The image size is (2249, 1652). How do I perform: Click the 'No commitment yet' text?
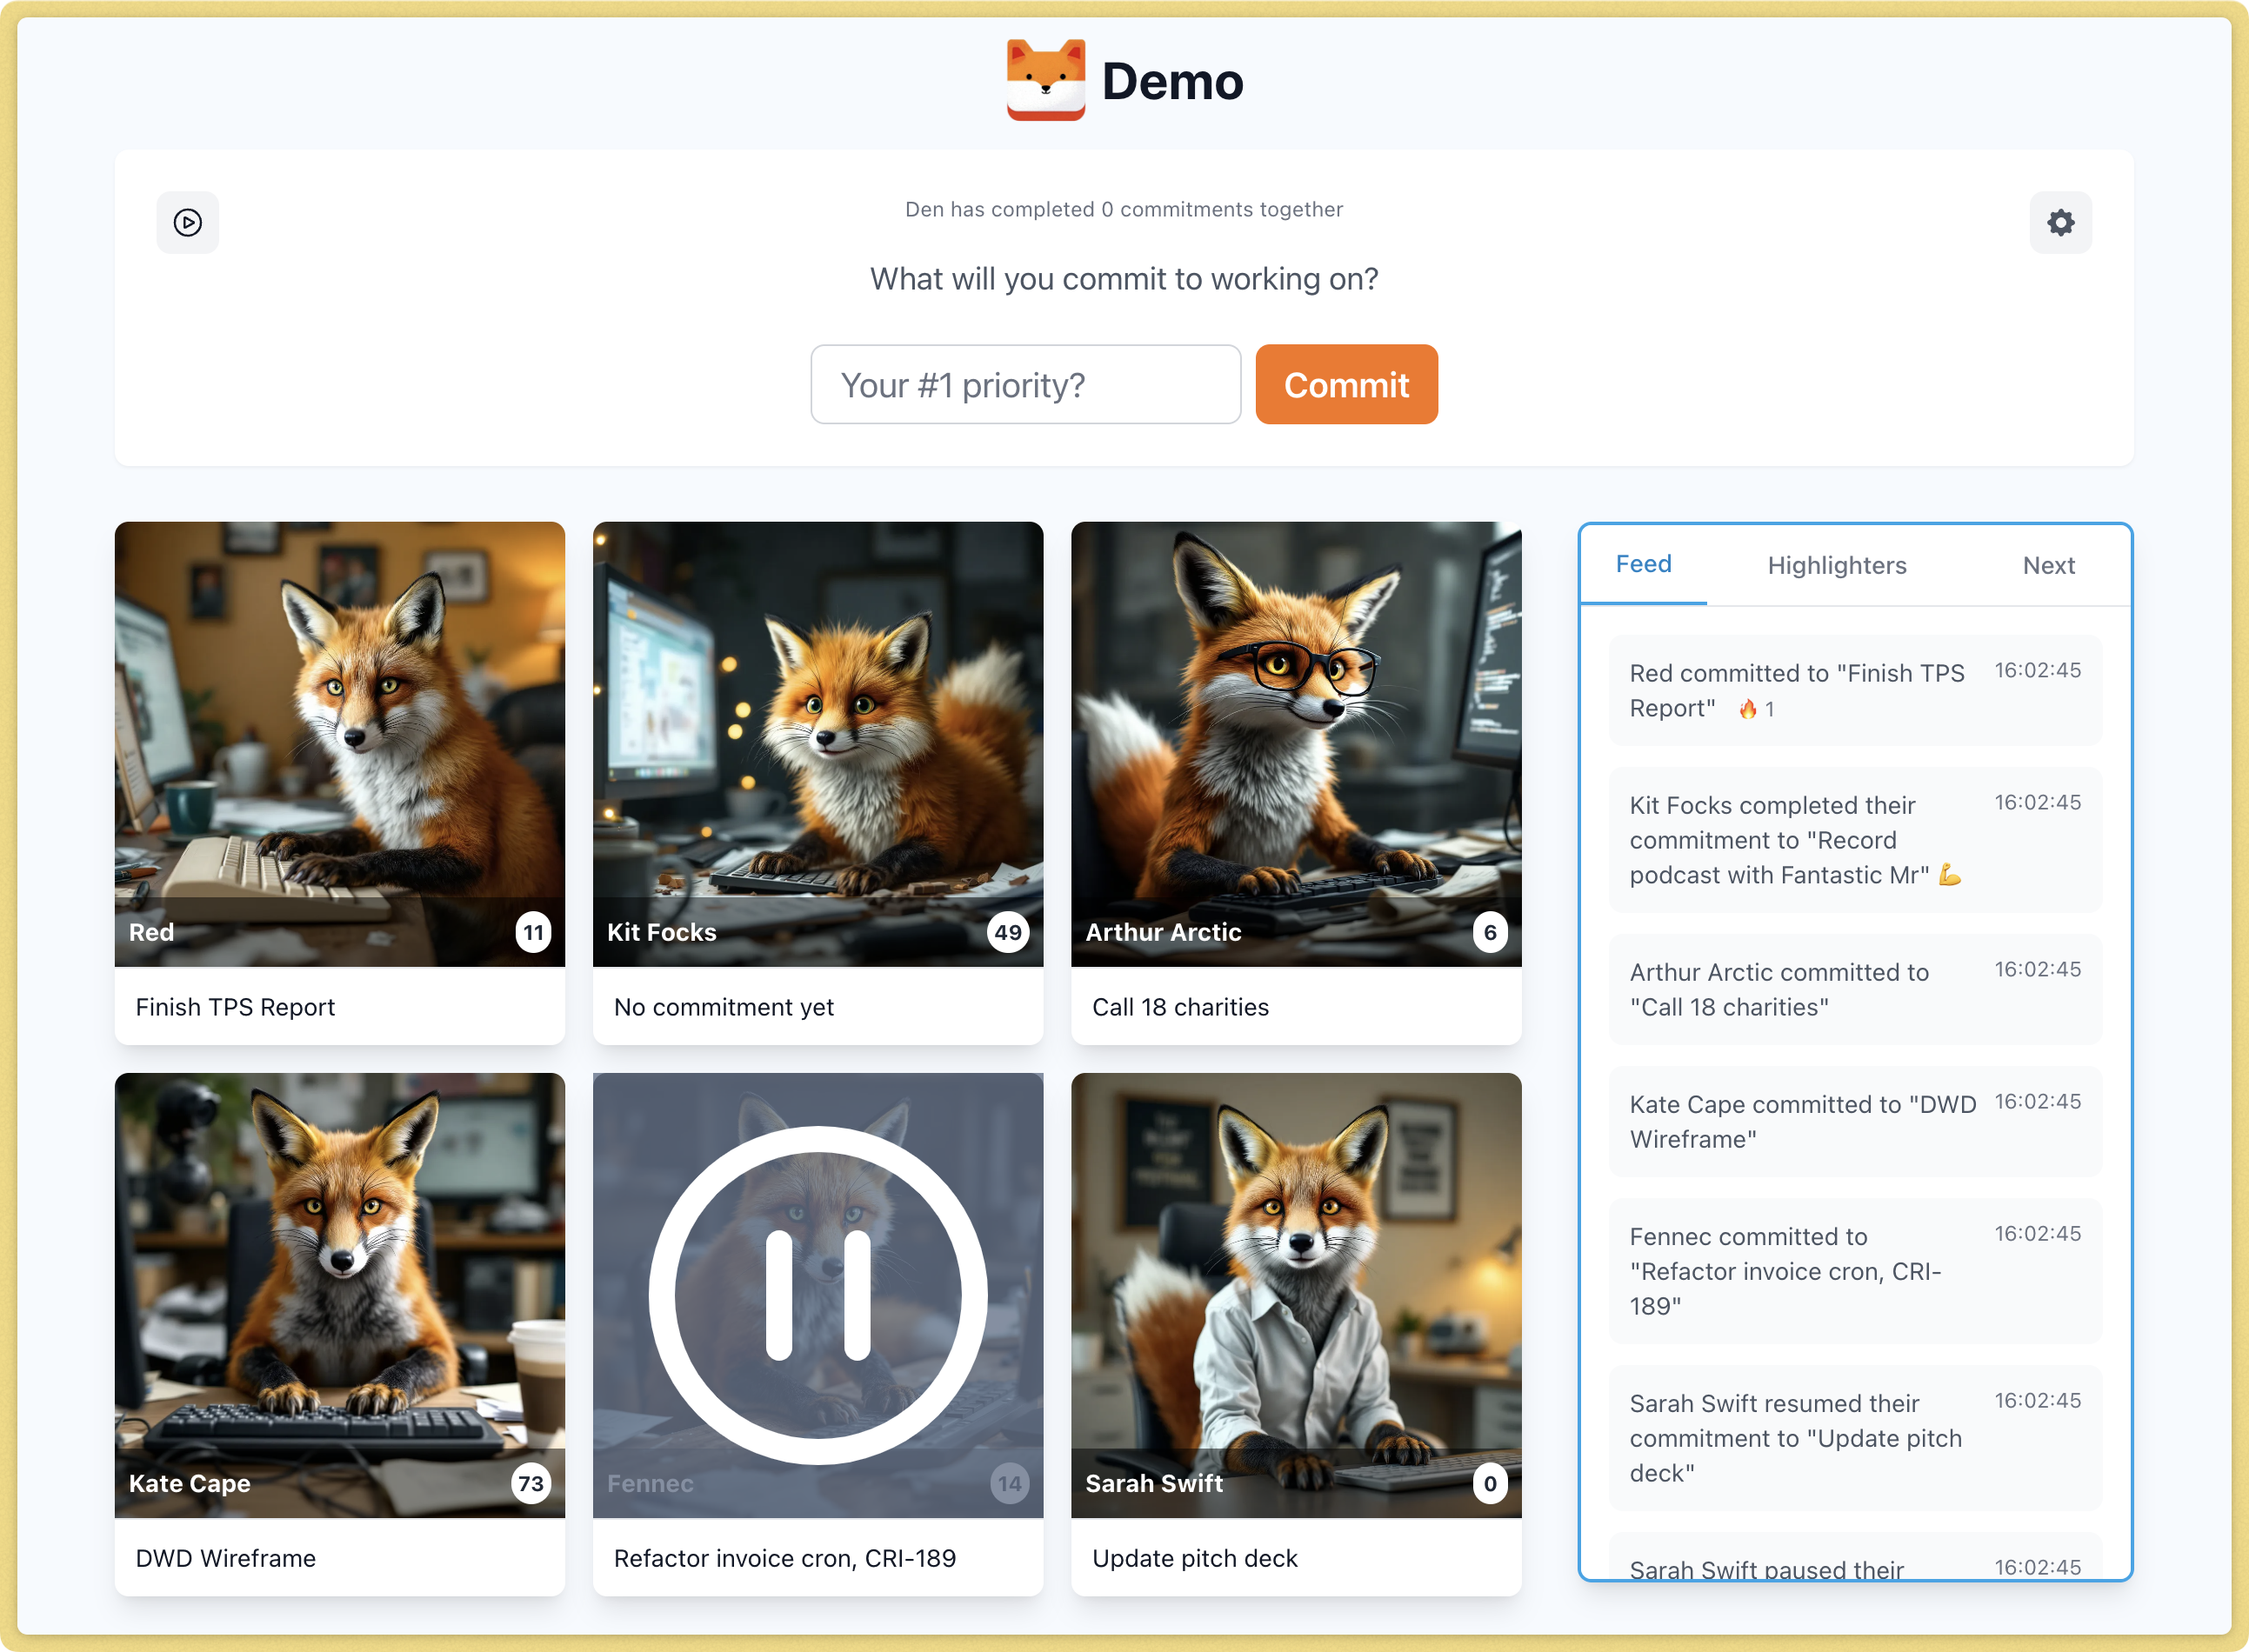click(x=724, y=1007)
